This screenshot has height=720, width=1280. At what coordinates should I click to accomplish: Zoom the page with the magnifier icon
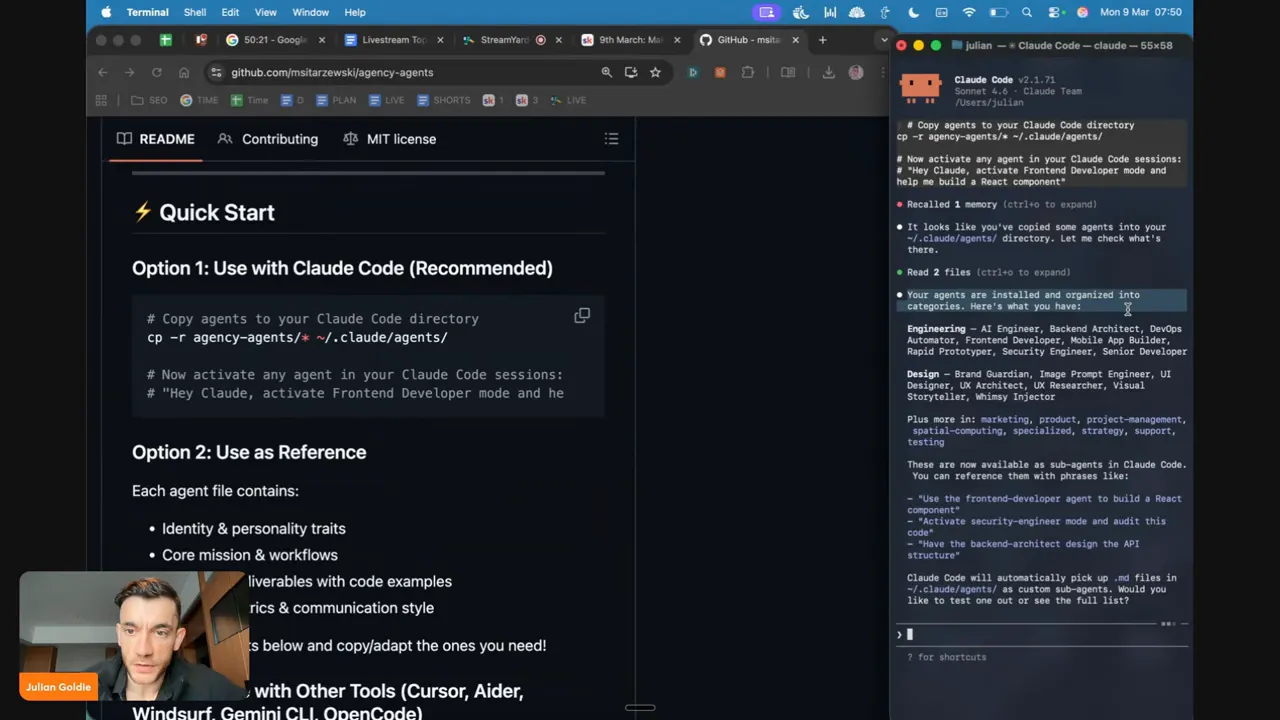(606, 72)
